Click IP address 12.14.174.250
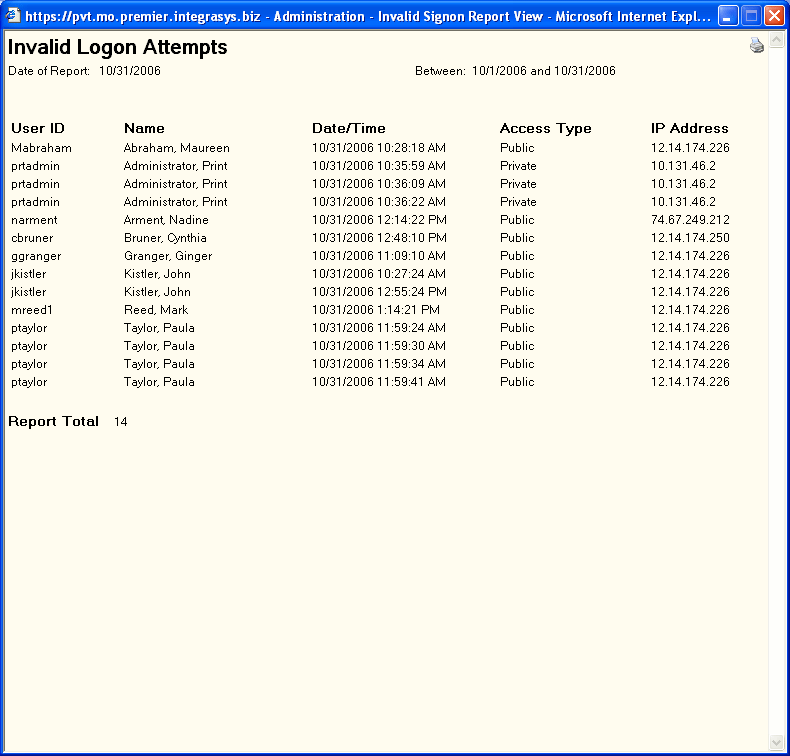Image resolution: width=790 pixels, height=756 pixels. (x=690, y=238)
